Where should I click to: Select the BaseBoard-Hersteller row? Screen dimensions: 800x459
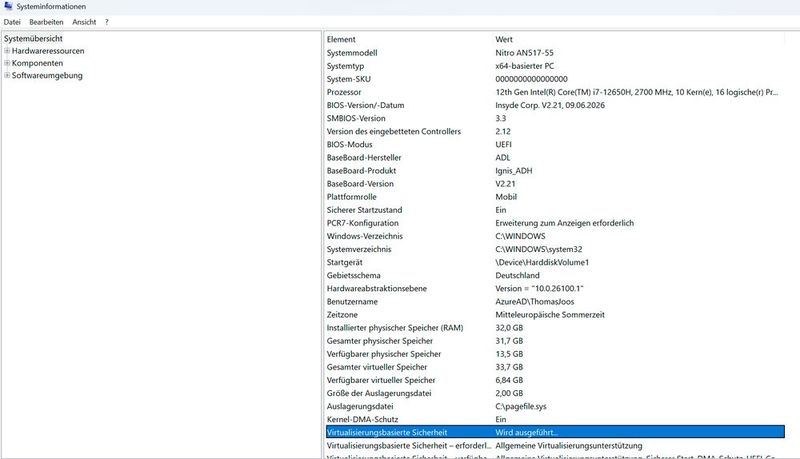(555, 158)
